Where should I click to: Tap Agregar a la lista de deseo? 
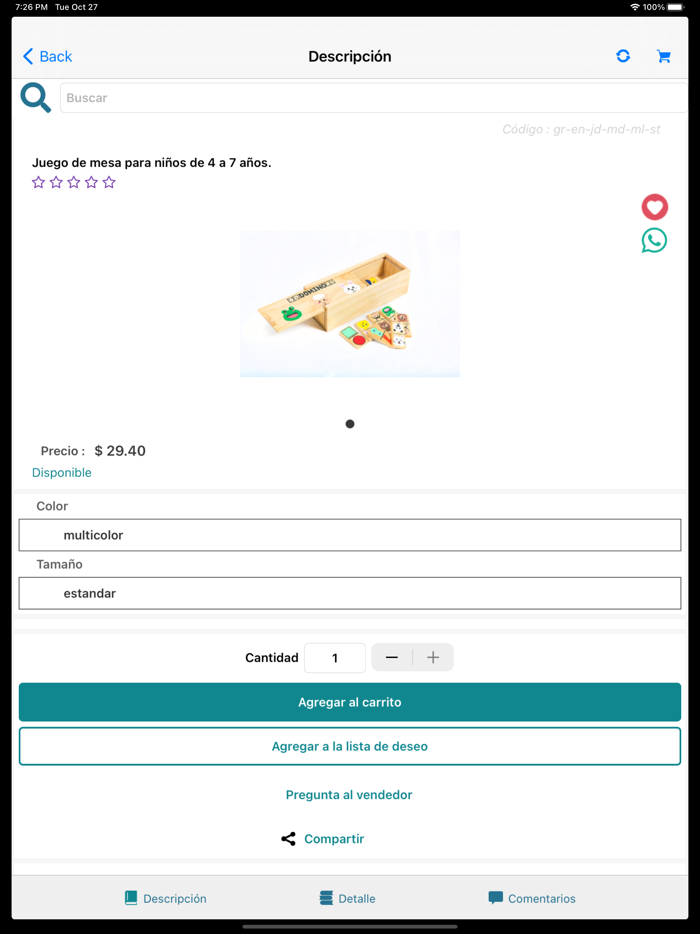[350, 746]
